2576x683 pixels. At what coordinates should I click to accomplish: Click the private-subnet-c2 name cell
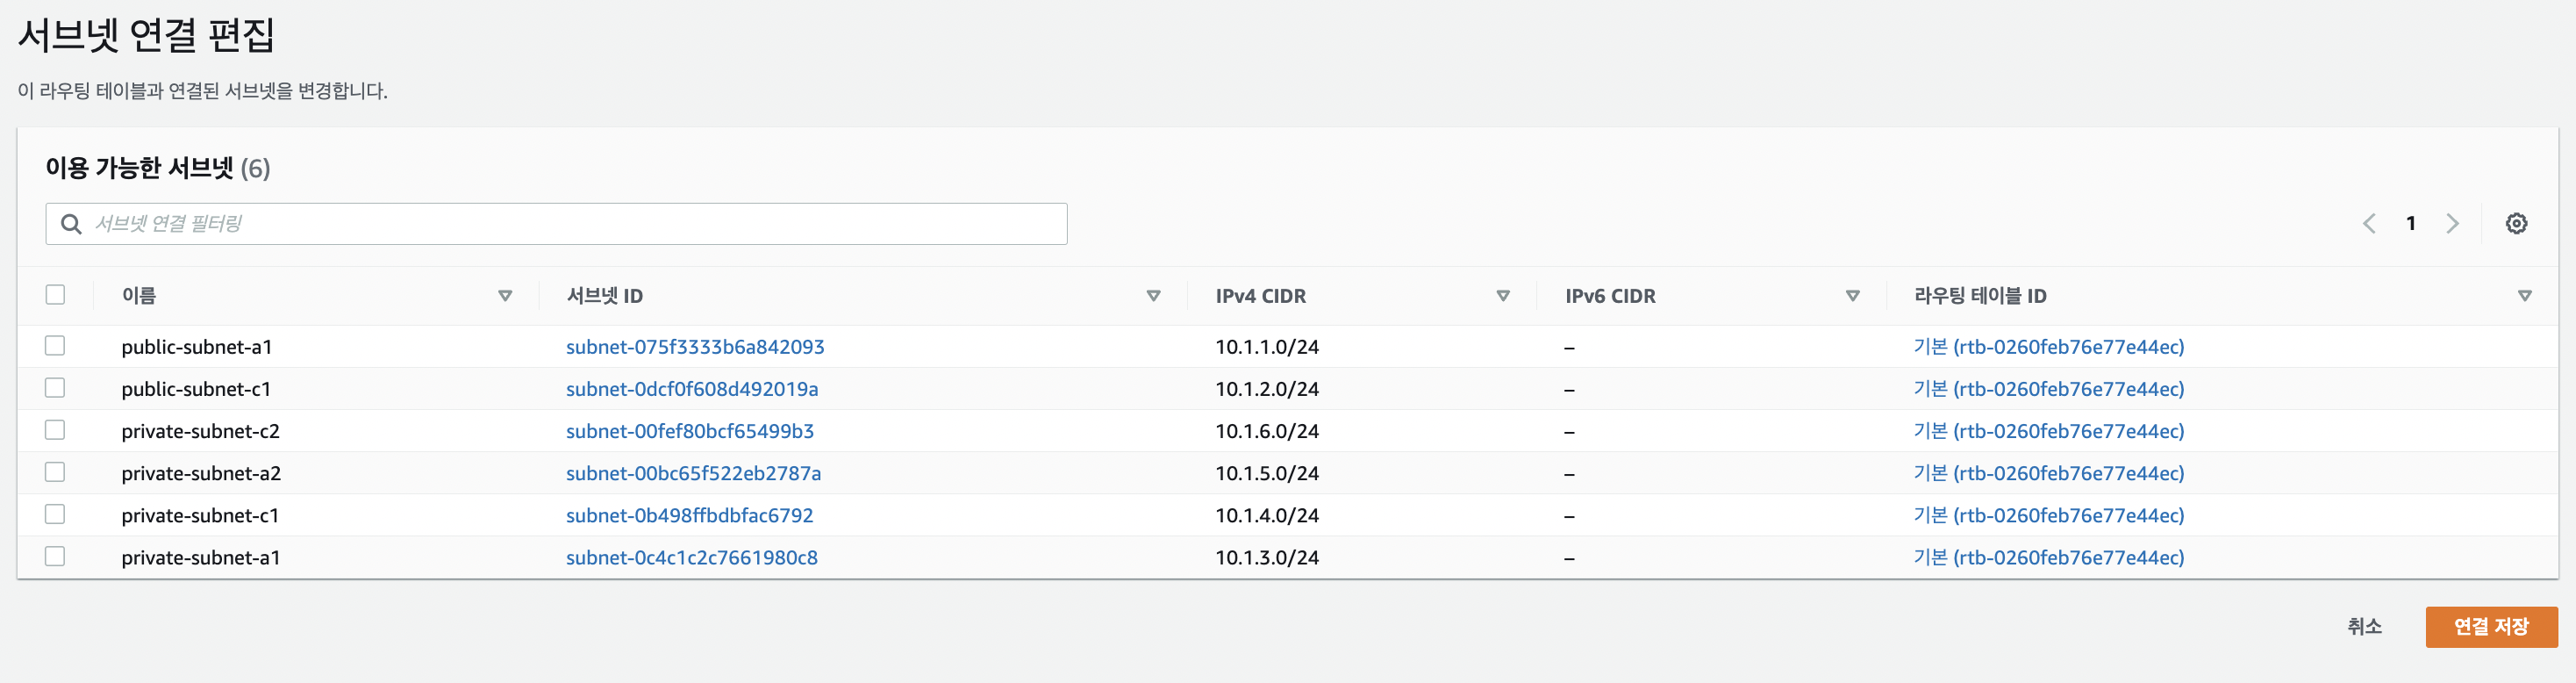[x=200, y=431]
